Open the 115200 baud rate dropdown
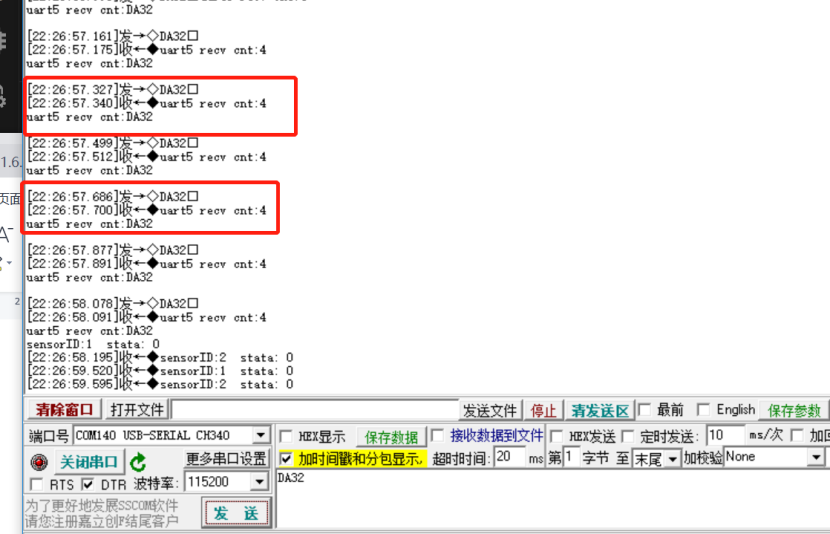This screenshot has width=830, height=534. 259,482
